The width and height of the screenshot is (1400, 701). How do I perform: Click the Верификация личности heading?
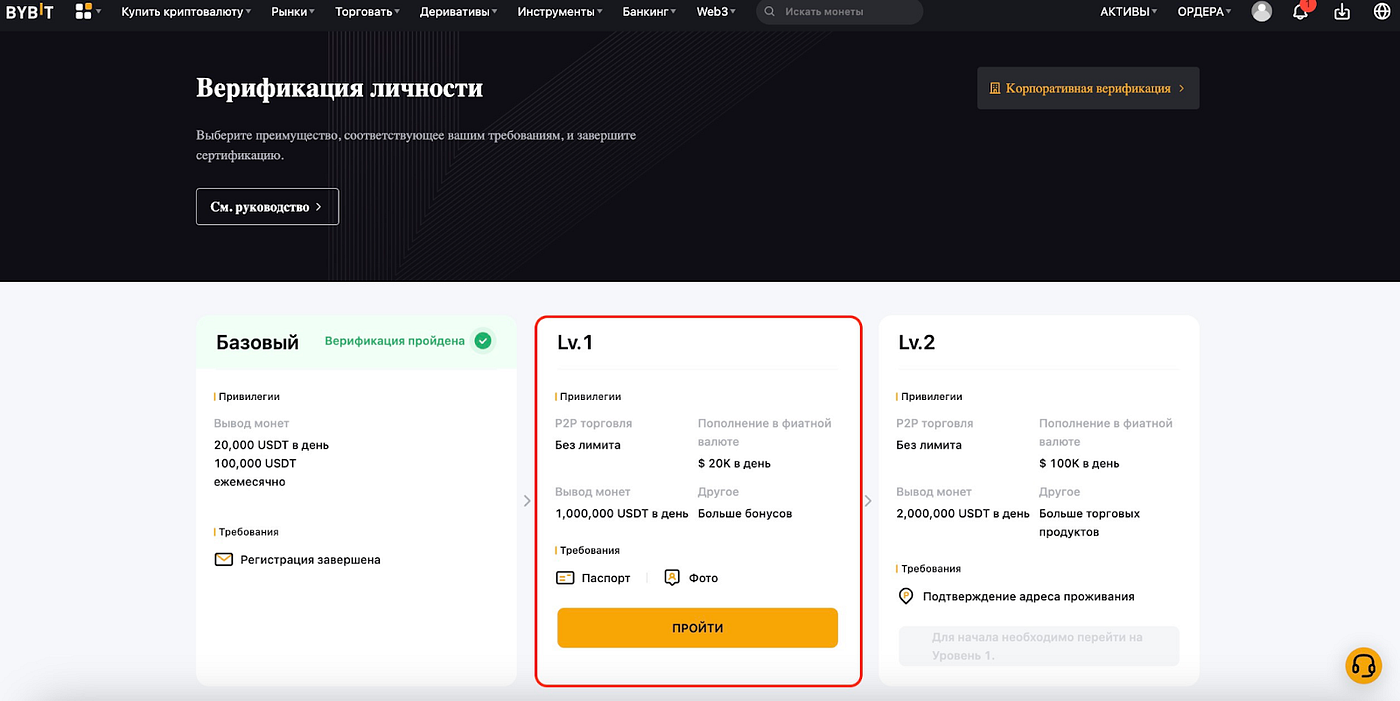coord(339,88)
